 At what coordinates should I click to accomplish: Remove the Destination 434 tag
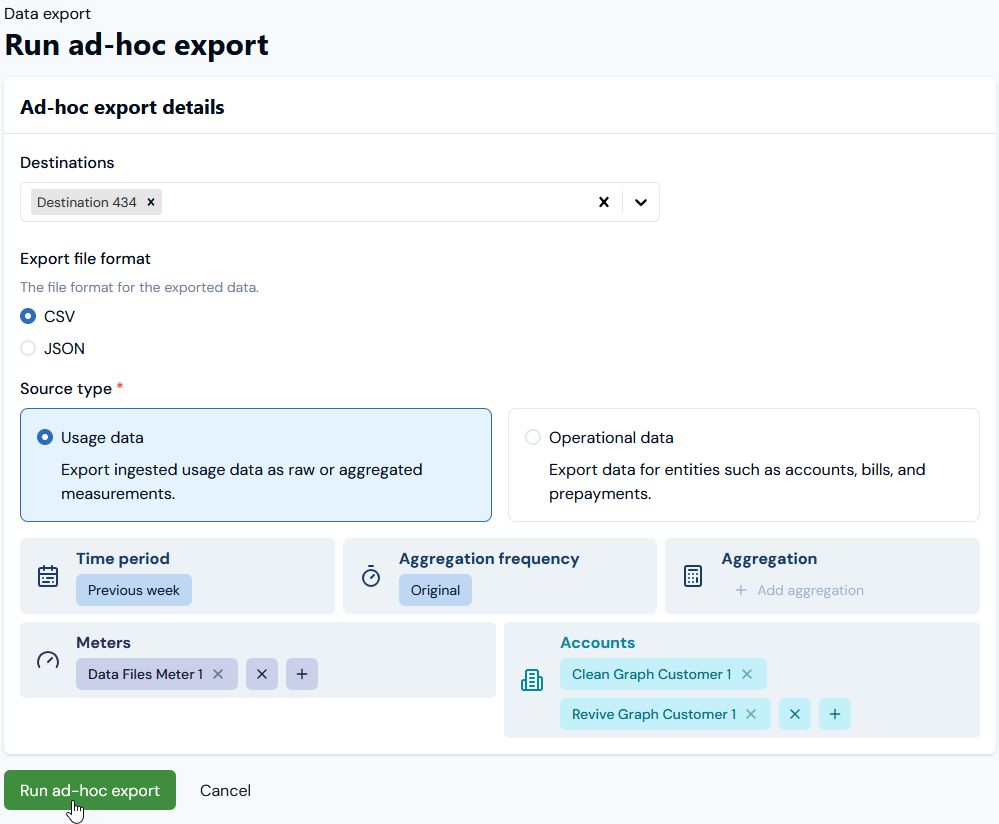(151, 202)
